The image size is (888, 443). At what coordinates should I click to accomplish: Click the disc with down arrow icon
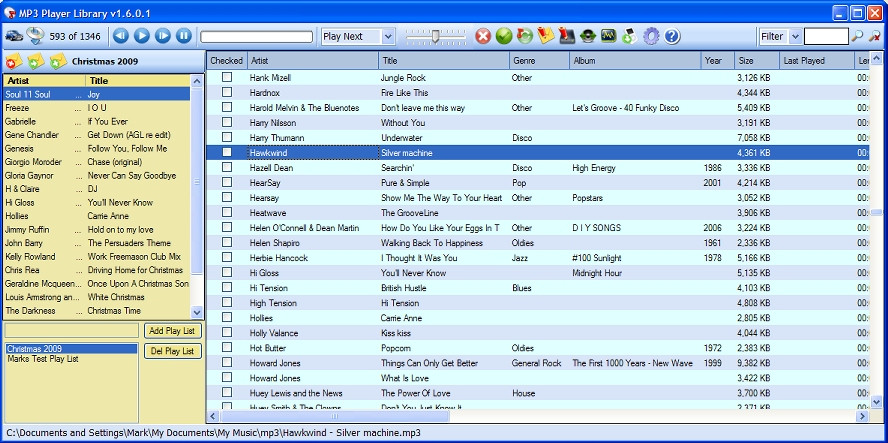(x=36, y=36)
